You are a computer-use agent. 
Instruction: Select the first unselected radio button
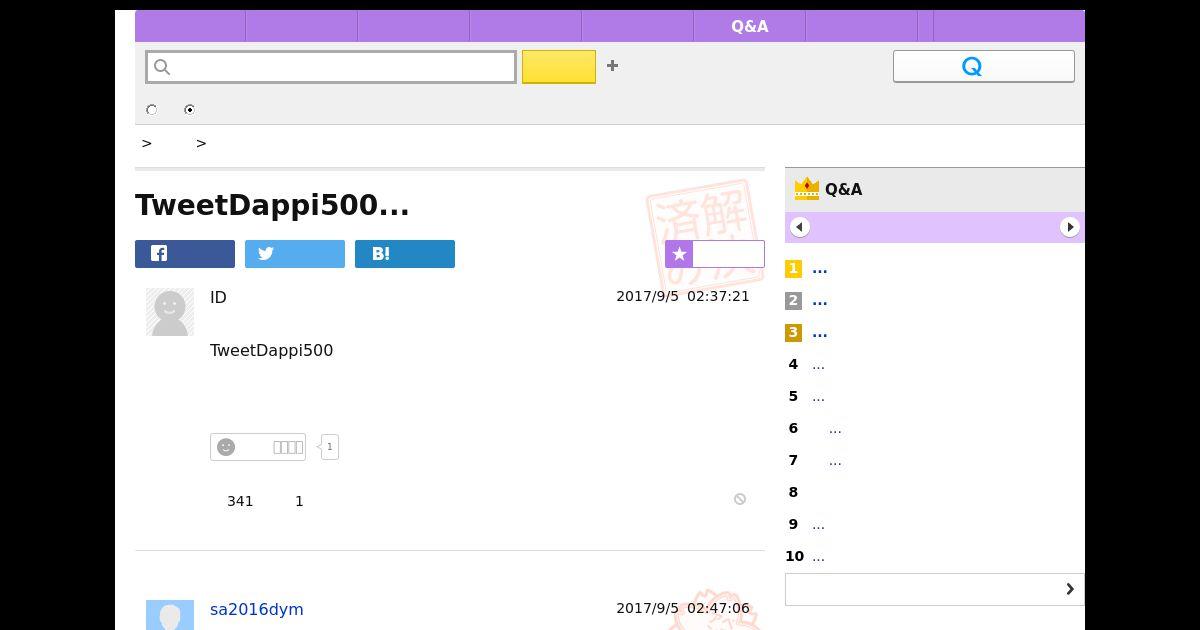point(152,110)
